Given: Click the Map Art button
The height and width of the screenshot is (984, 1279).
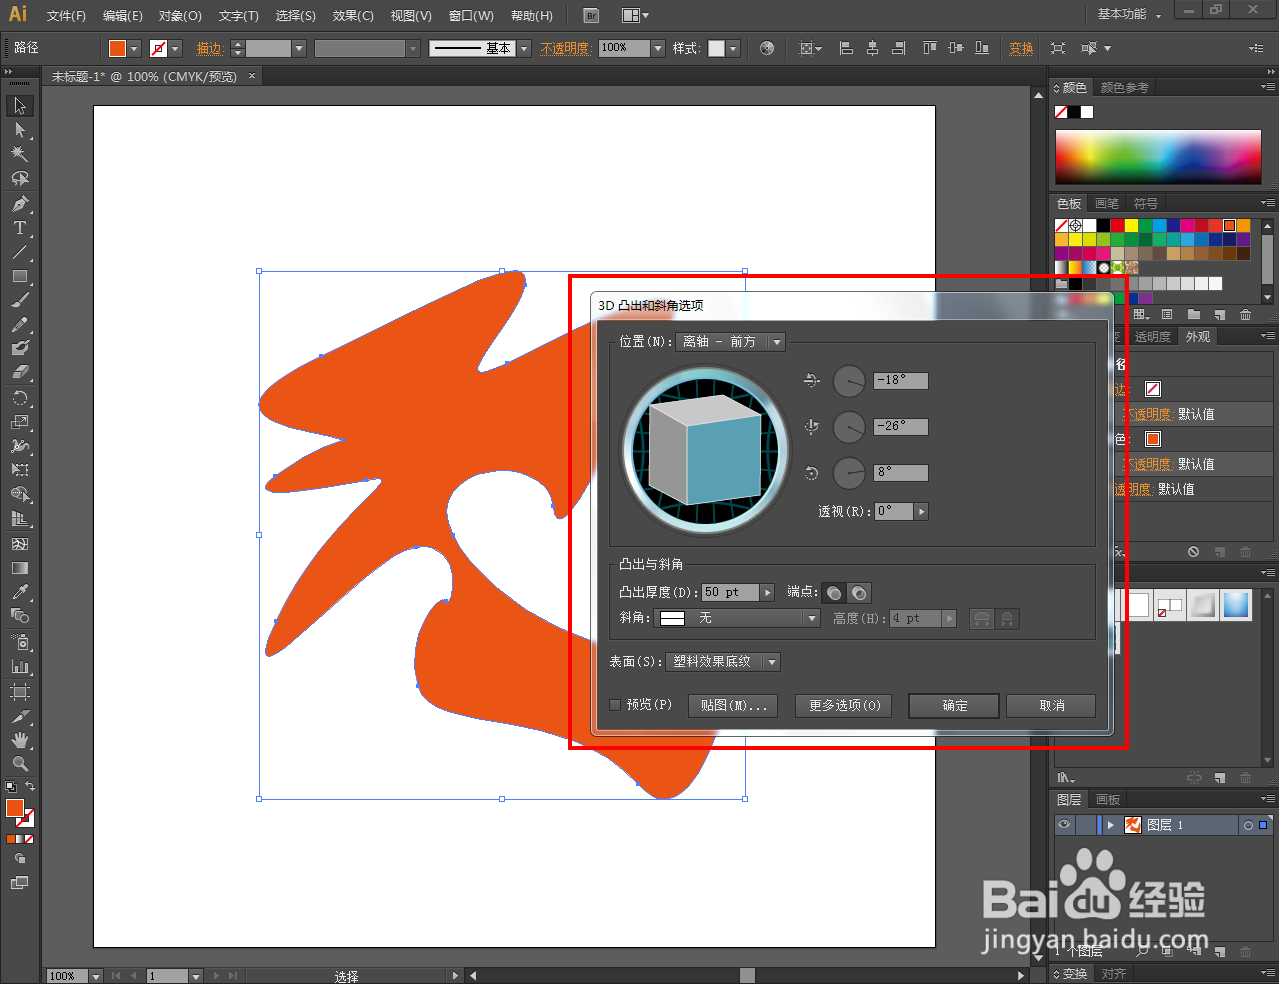Looking at the screenshot, I should [x=734, y=706].
